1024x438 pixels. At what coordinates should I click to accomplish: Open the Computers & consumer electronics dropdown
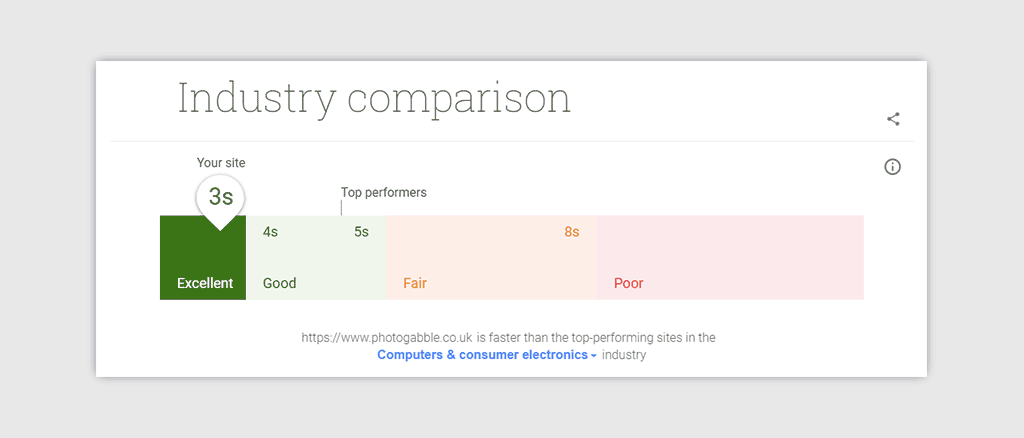click(487, 355)
